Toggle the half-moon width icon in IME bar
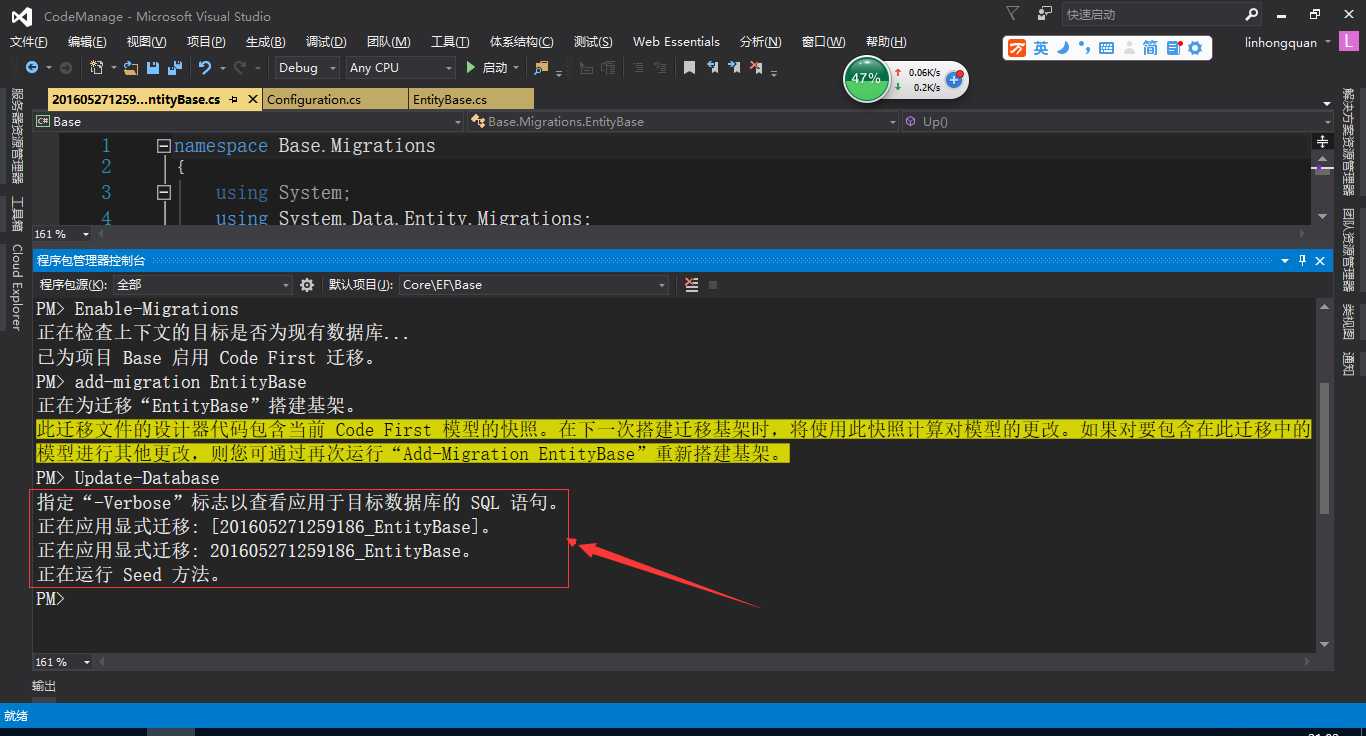The width and height of the screenshot is (1366, 736). click(1063, 48)
